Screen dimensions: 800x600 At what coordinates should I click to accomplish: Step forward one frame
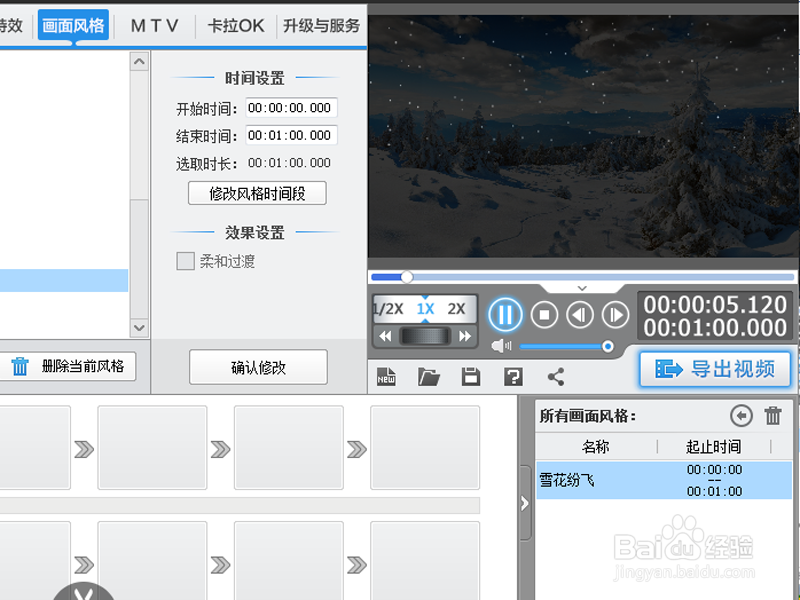(615, 315)
